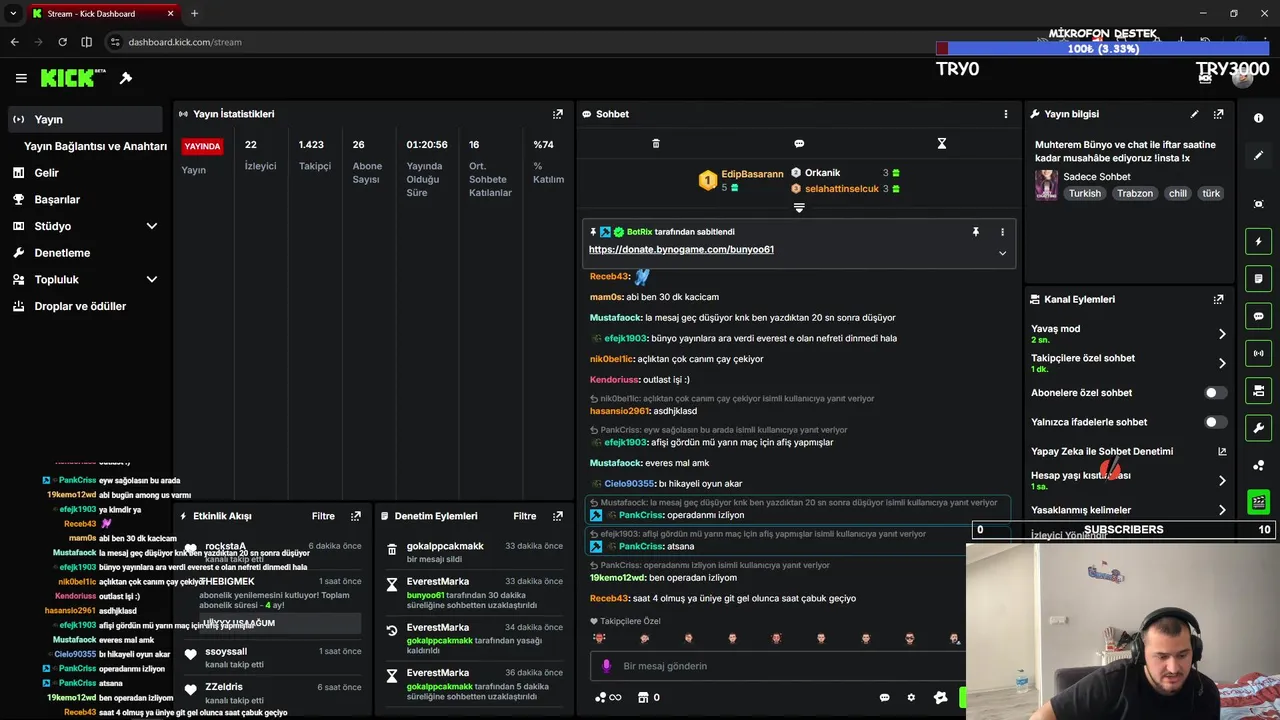Click the trash icon in the chat toolbar
Image resolution: width=1280 pixels, height=720 pixels.
(x=656, y=144)
